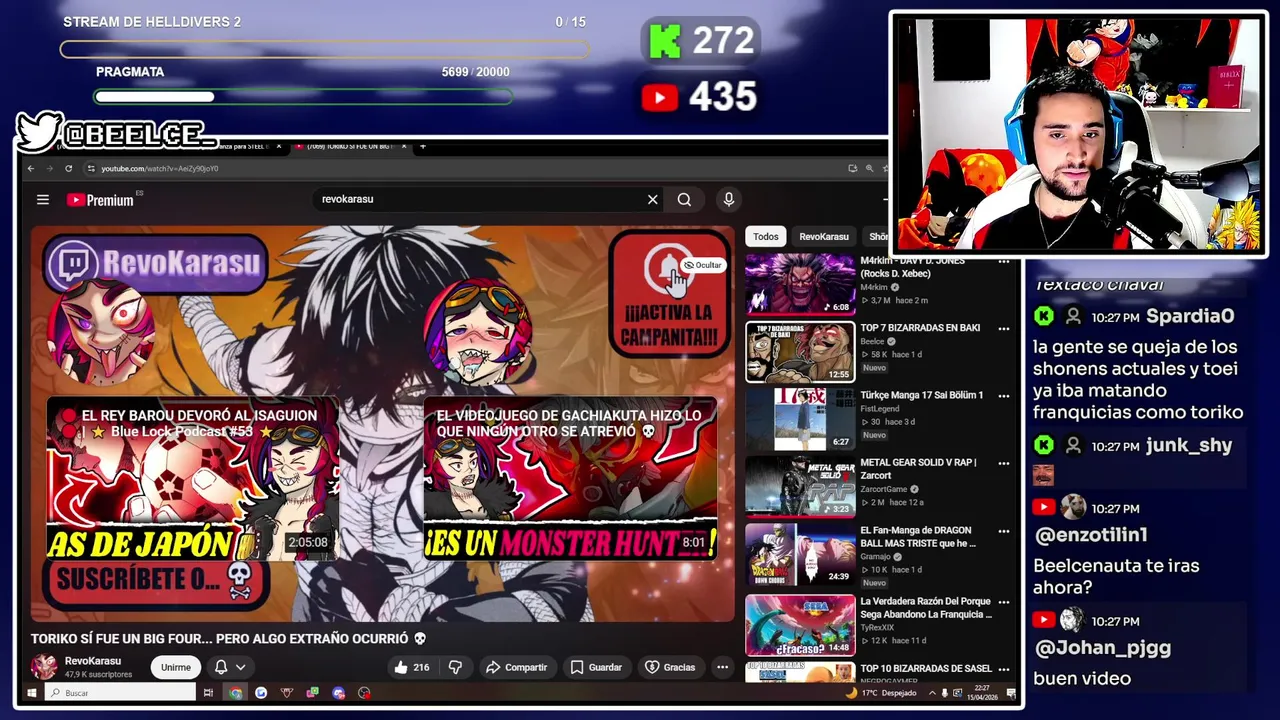Reload the YouTube page
1280x720 pixels.
[x=69, y=168]
